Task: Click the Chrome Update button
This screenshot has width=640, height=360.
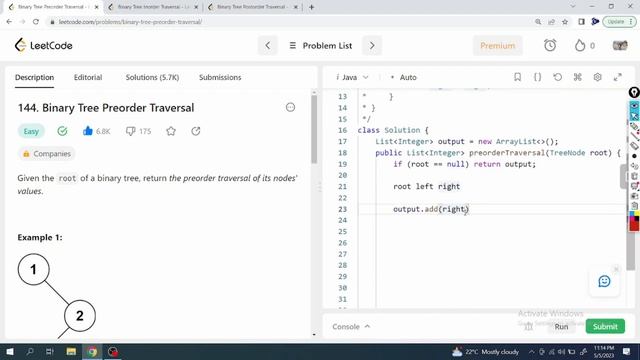Action: [x=620, y=22]
